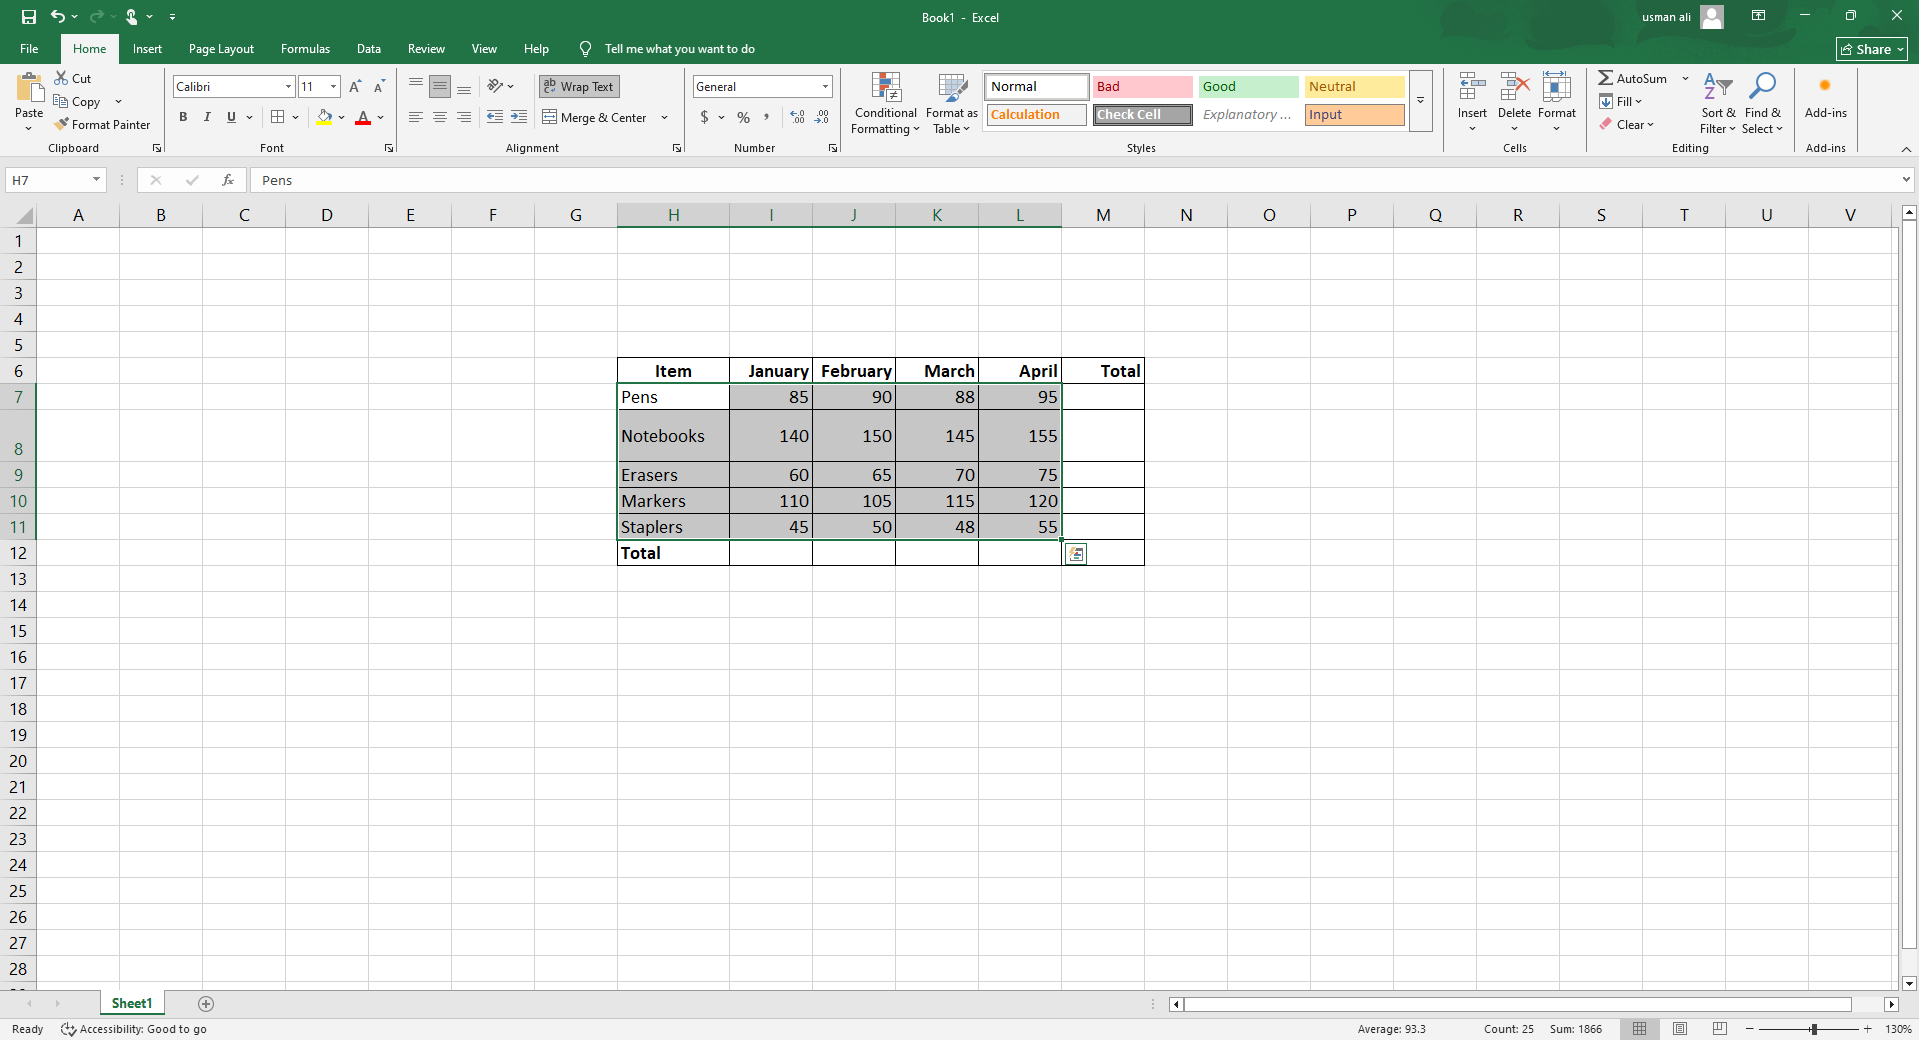Click the Quick Analysis icon below the table

click(x=1076, y=554)
